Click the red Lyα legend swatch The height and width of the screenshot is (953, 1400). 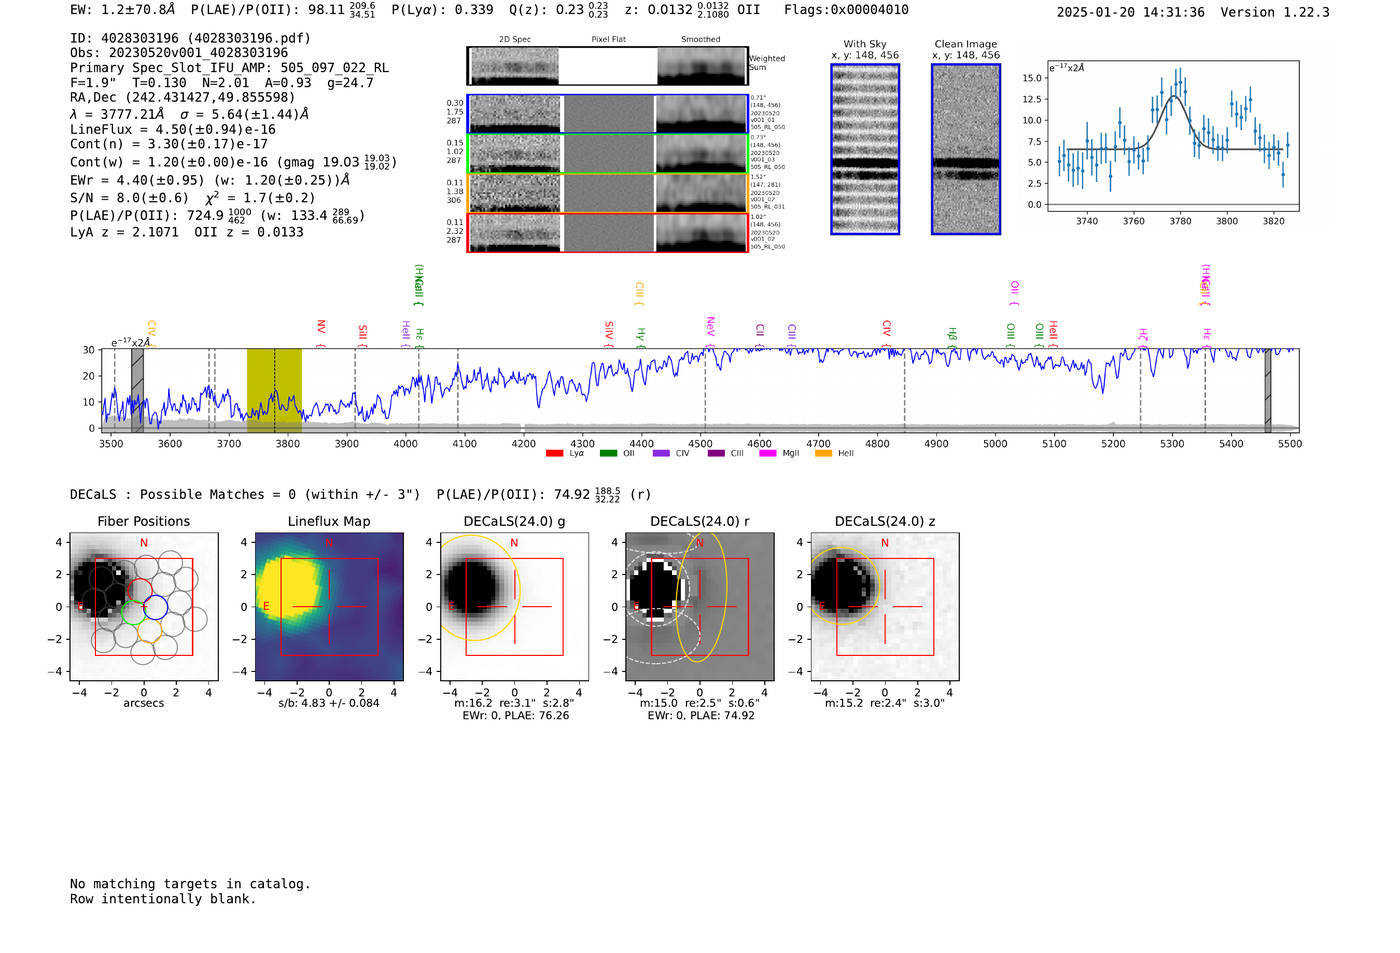click(554, 453)
